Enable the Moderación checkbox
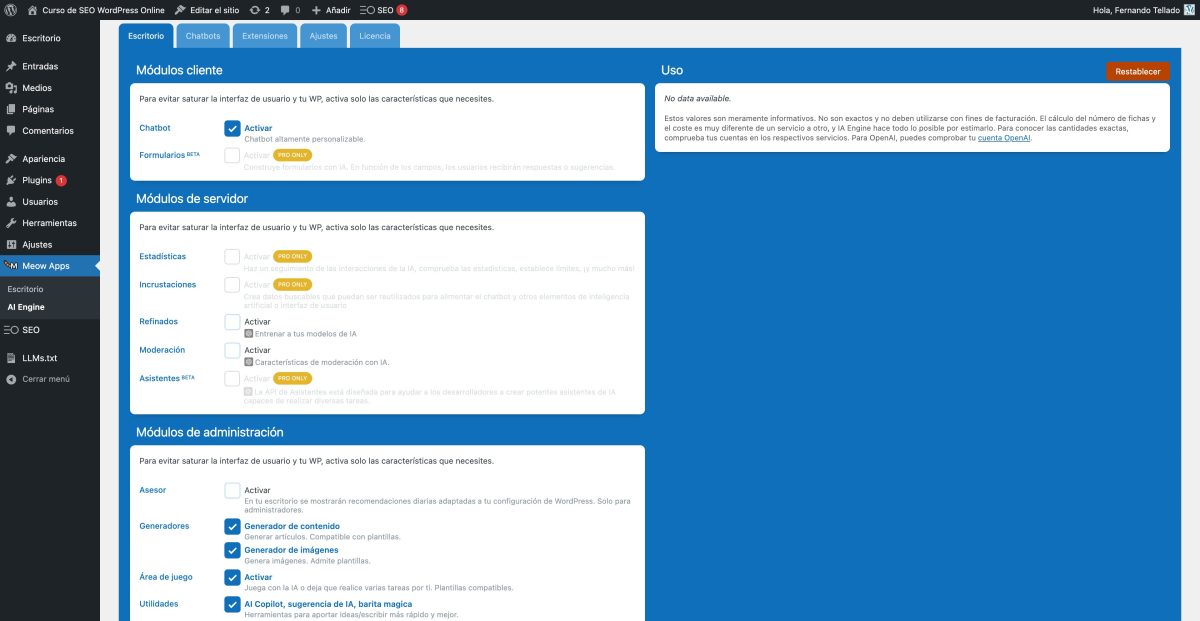The width and height of the screenshot is (1200, 621). tap(232, 350)
